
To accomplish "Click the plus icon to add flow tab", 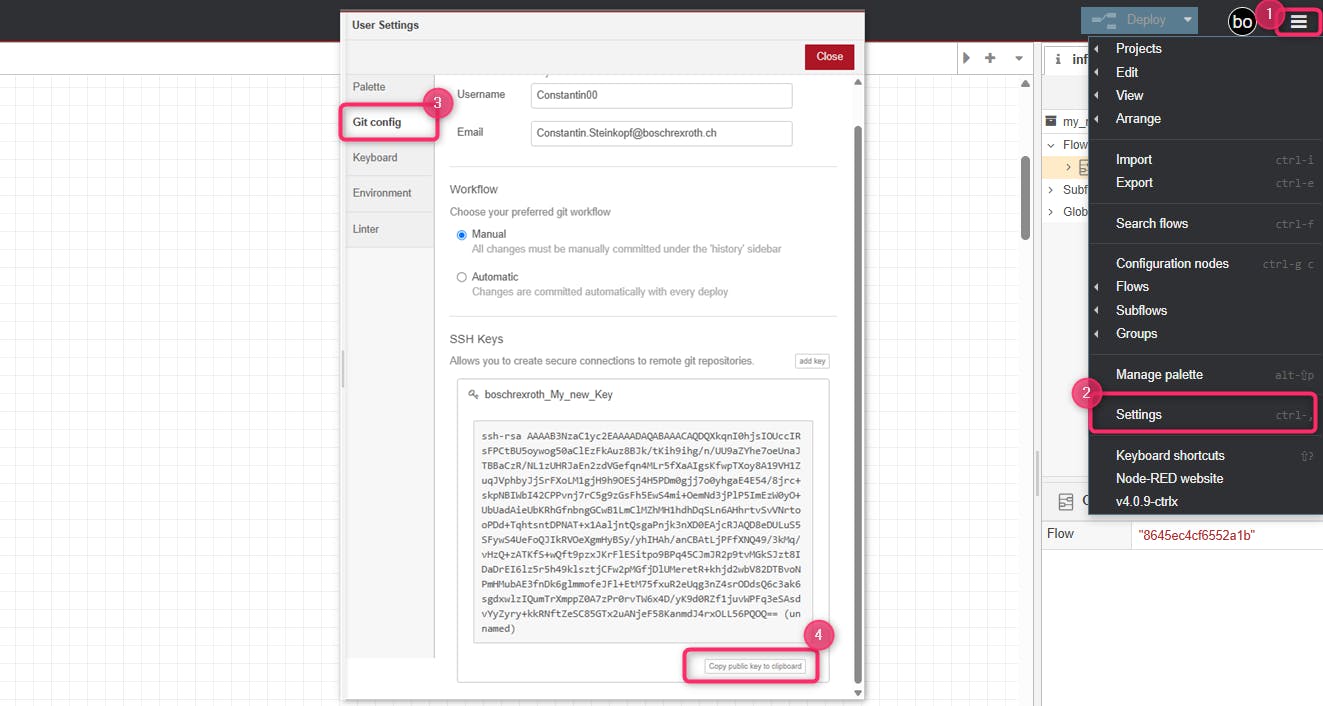I will point(990,58).
